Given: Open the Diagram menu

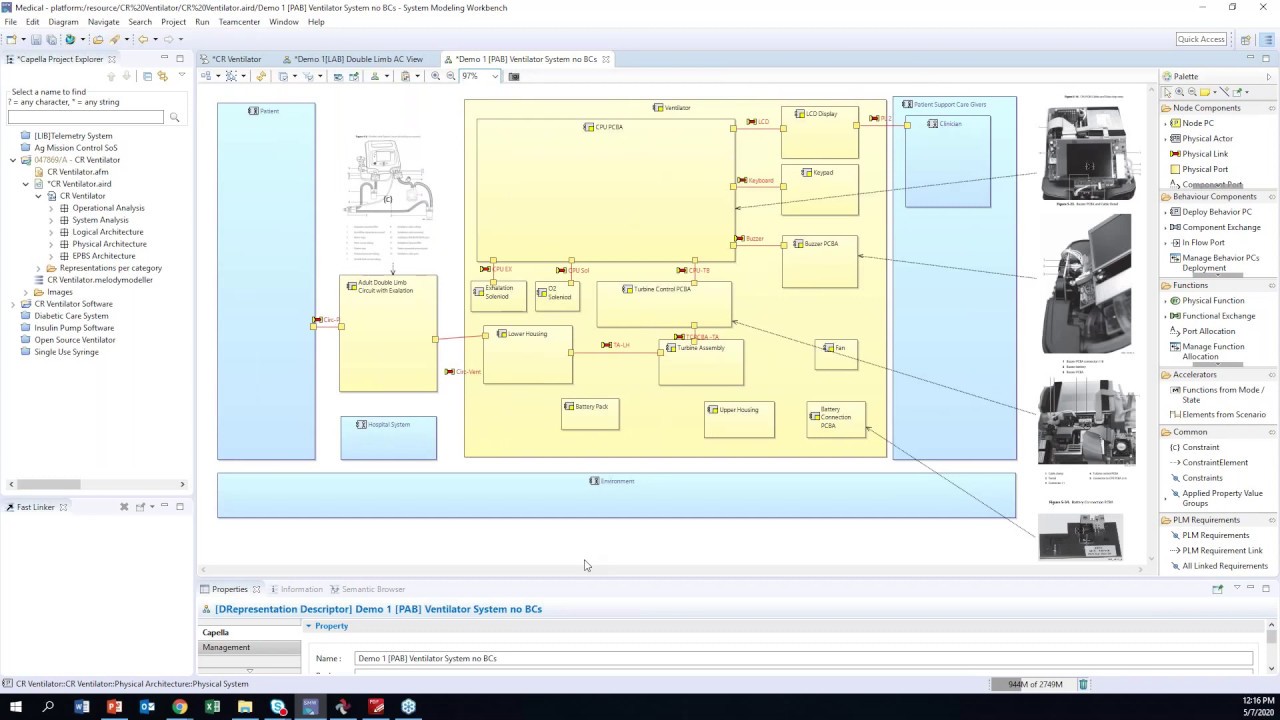Looking at the screenshot, I should [63, 21].
